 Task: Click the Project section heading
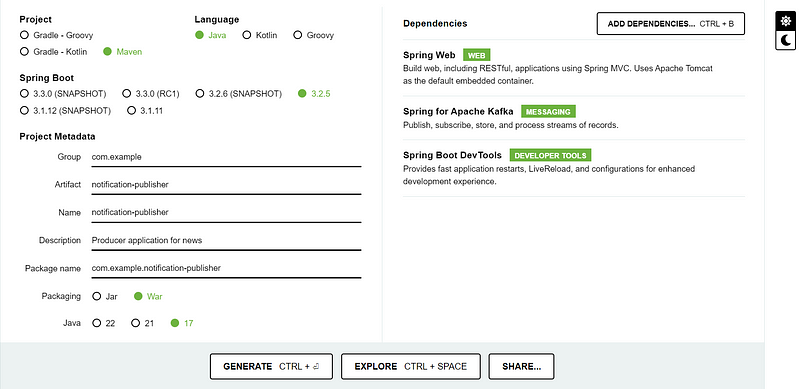(x=35, y=19)
